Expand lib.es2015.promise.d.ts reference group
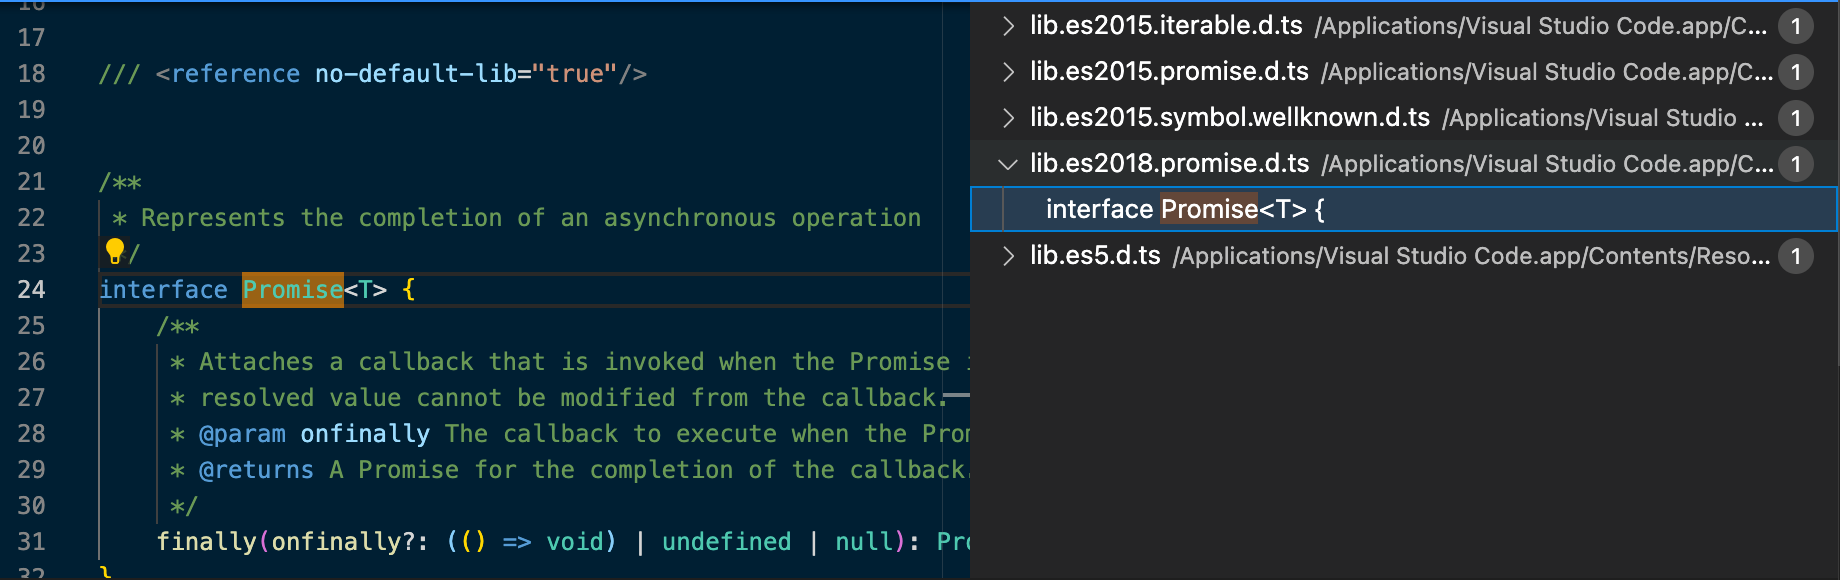This screenshot has height=580, width=1840. point(1008,72)
